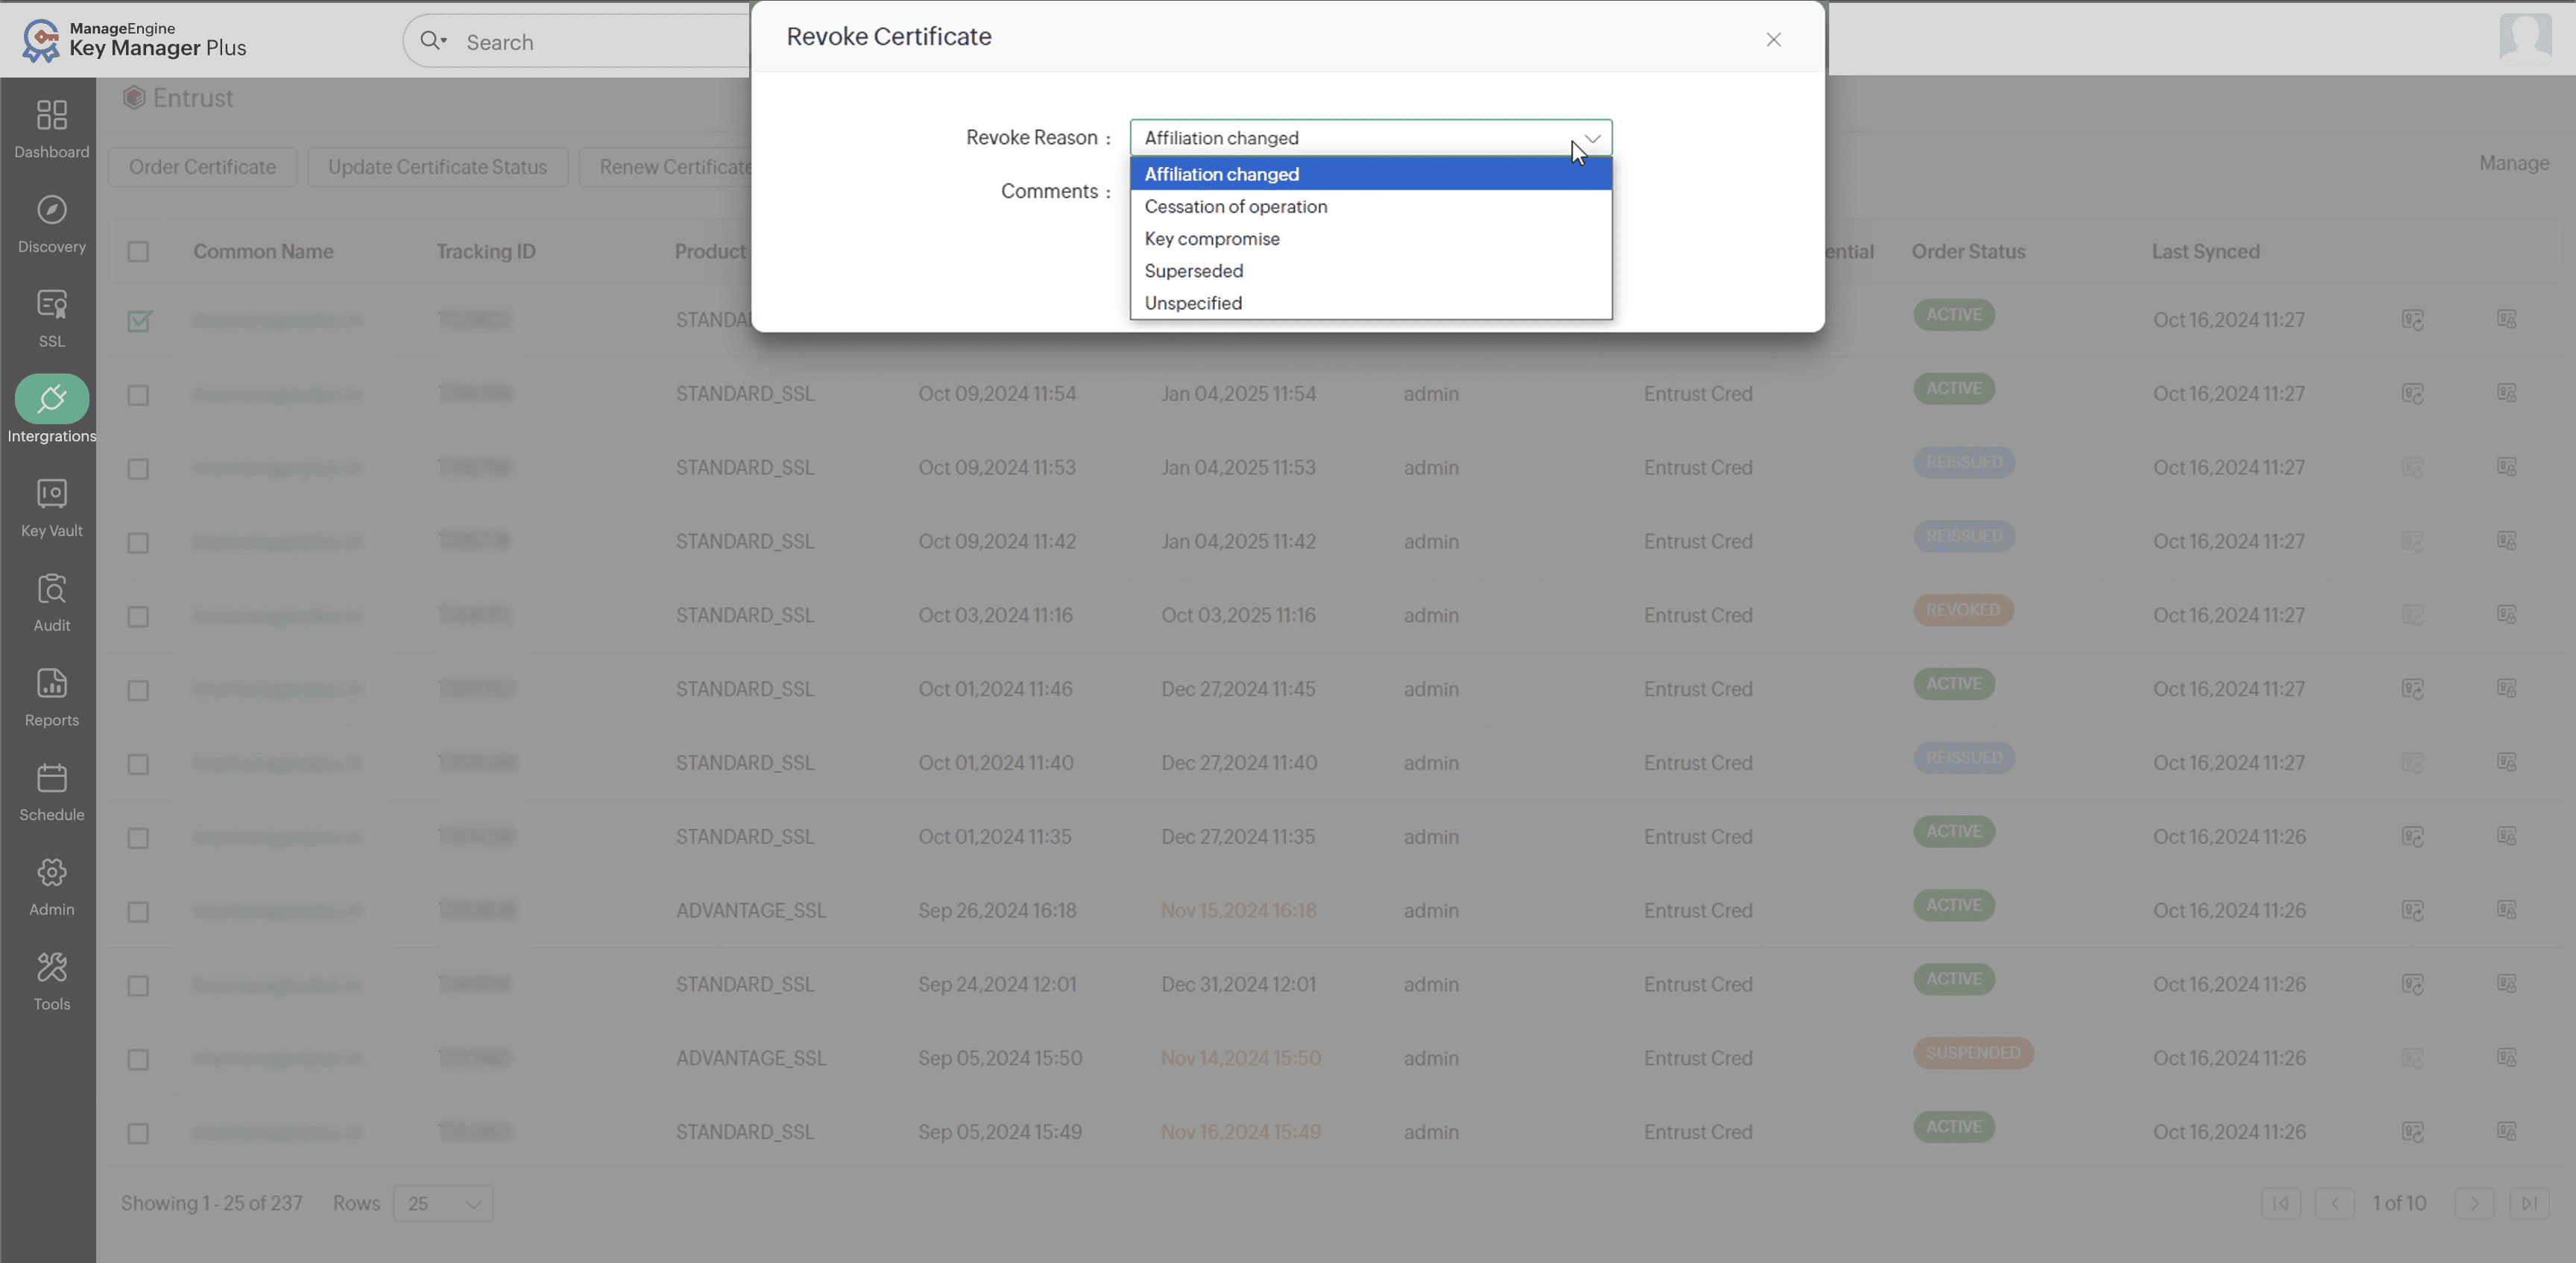Open the Dashboard sidebar icon
2576x1263 pixels.
pyautogui.click(x=52, y=115)
